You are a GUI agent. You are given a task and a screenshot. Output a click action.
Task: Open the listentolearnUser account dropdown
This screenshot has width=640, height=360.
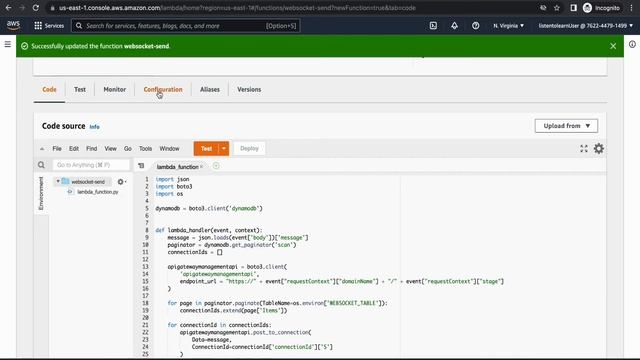pyautogui.click(x=586, y=26)
